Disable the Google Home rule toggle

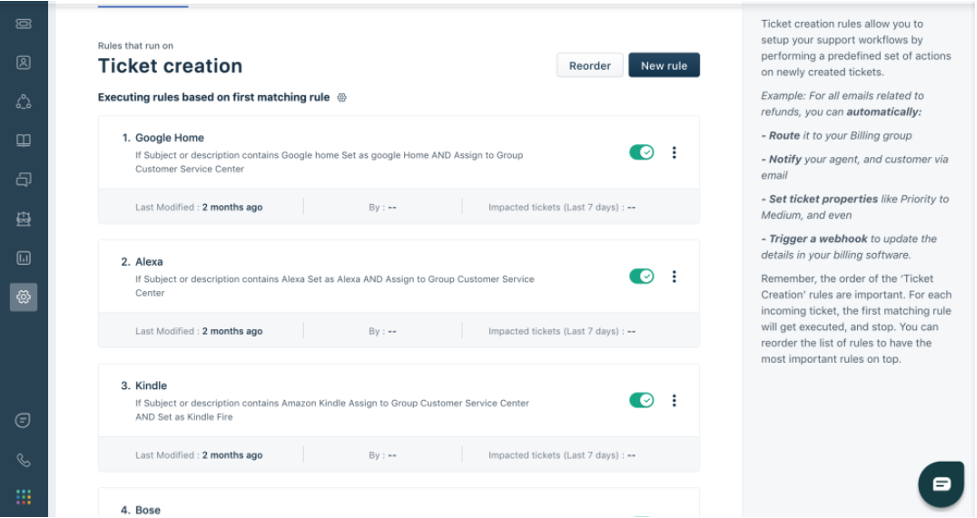point(641,153)
